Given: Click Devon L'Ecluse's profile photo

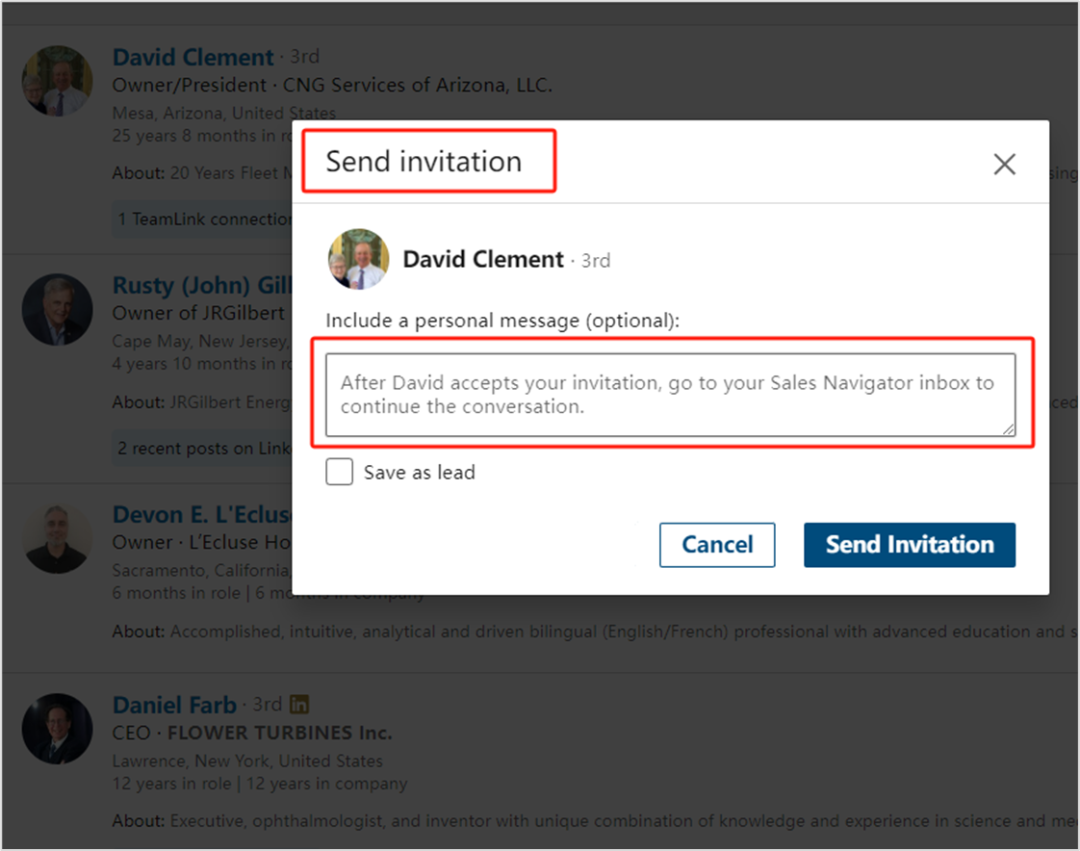Looking at the screenshot, I should 58,539.
